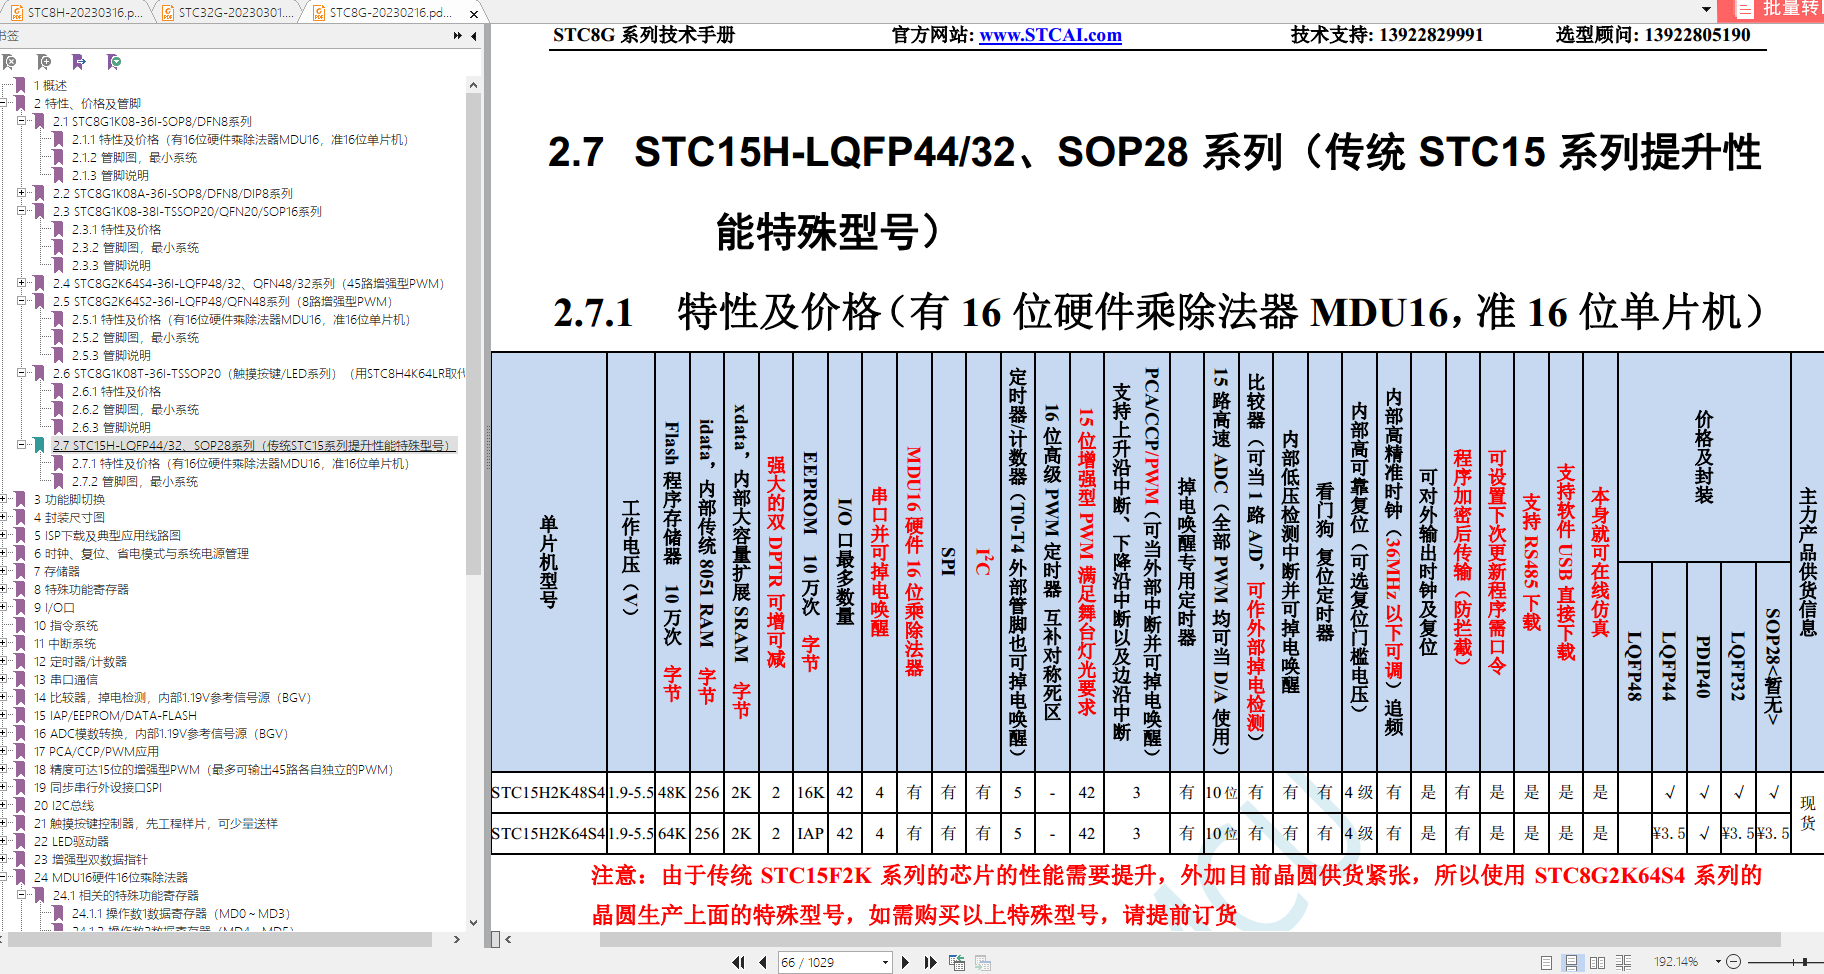Expand the 2.2 STC8G1K08A-36I tree node
The height and width of the screenshot is (974, 1824).
pos(21,193)
